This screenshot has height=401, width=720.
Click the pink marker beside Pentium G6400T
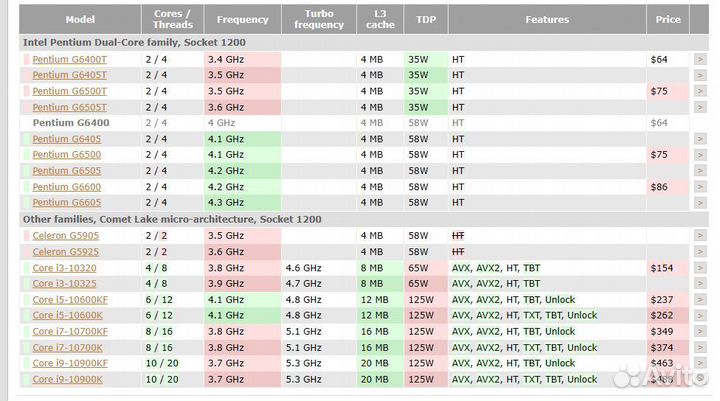click(27, 60)
